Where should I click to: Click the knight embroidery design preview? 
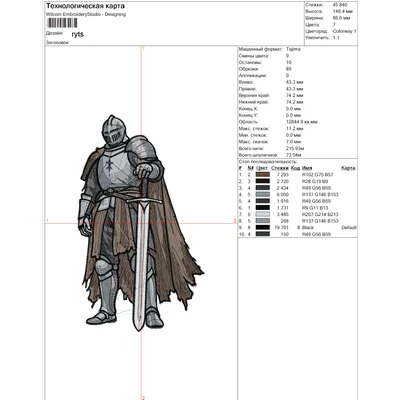pos(141,223)
